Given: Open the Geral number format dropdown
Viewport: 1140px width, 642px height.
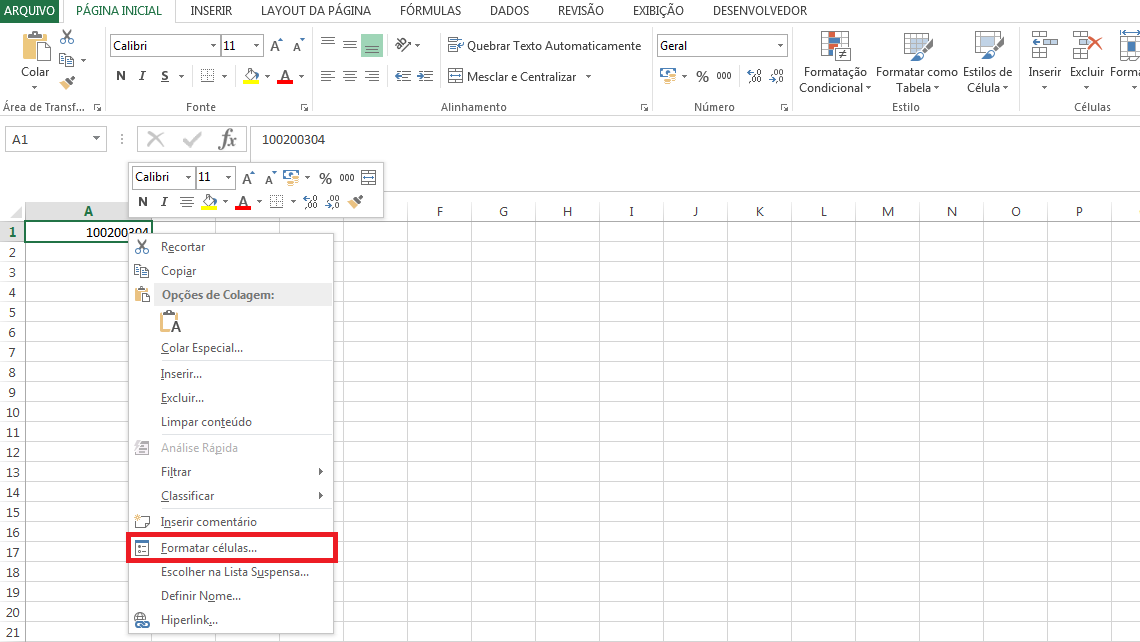Looking at the screenshot, I should pyautogui.click(x=781, y=46).
